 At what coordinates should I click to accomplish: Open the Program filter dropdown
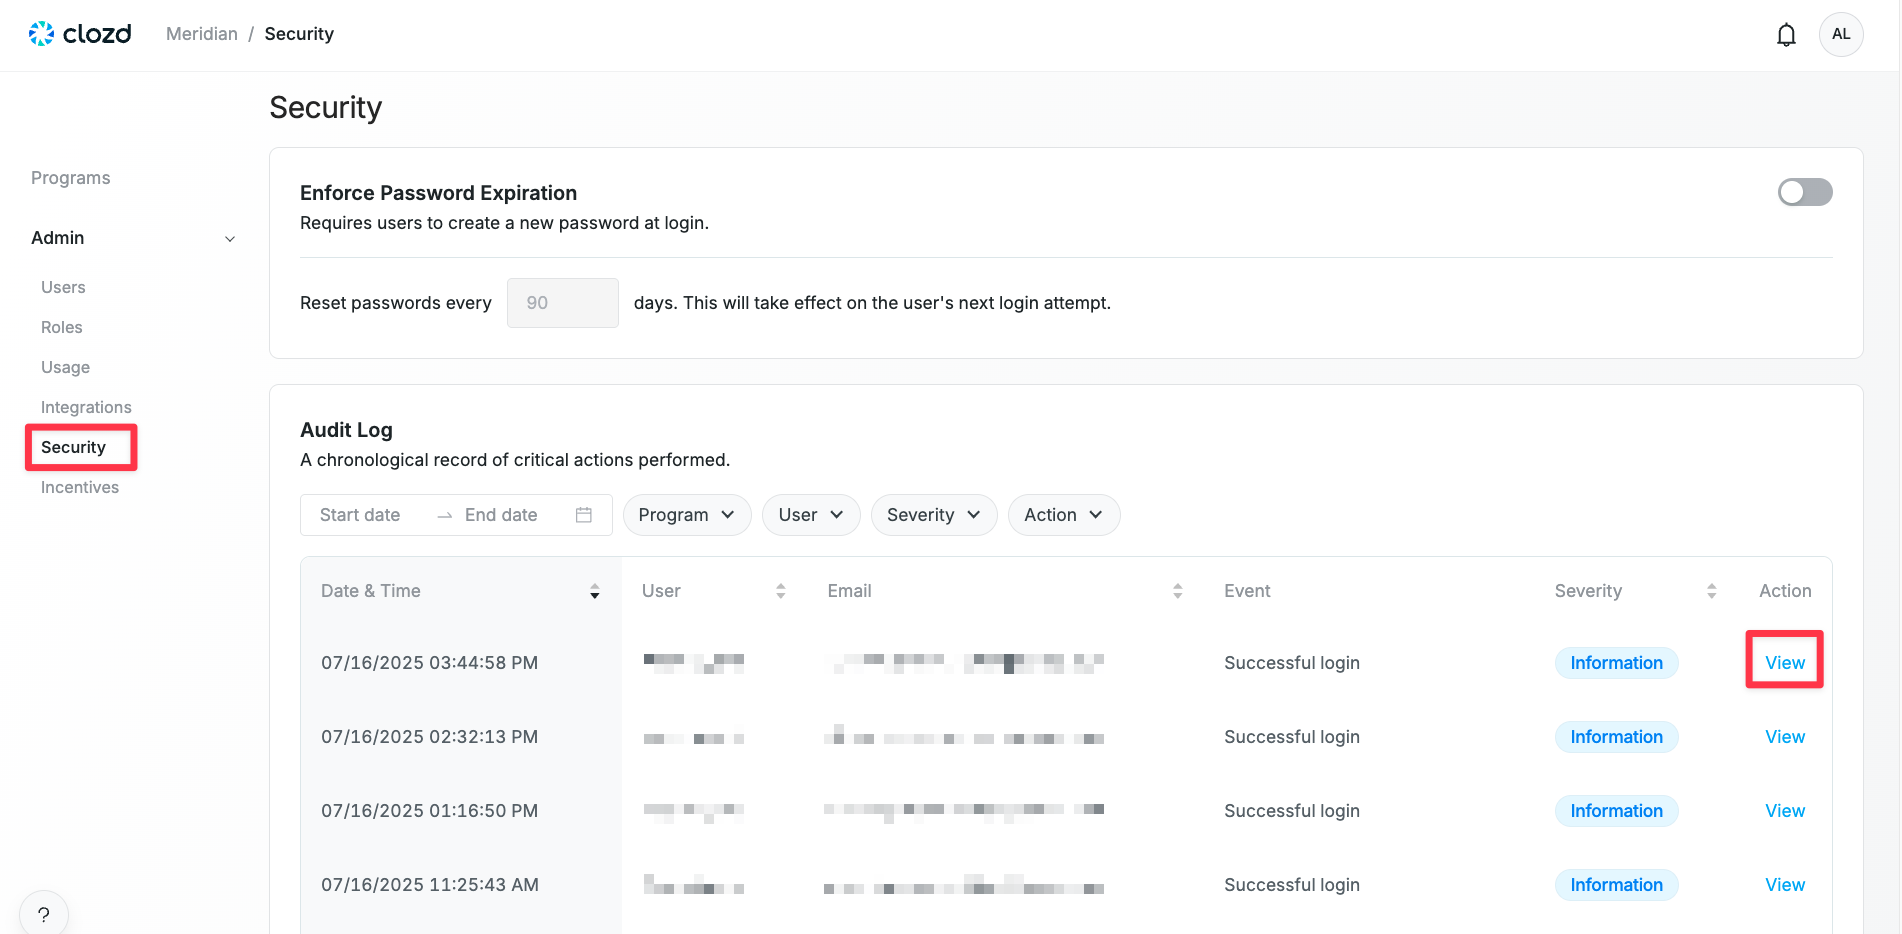pyautogui.click(x=687, y=515)
